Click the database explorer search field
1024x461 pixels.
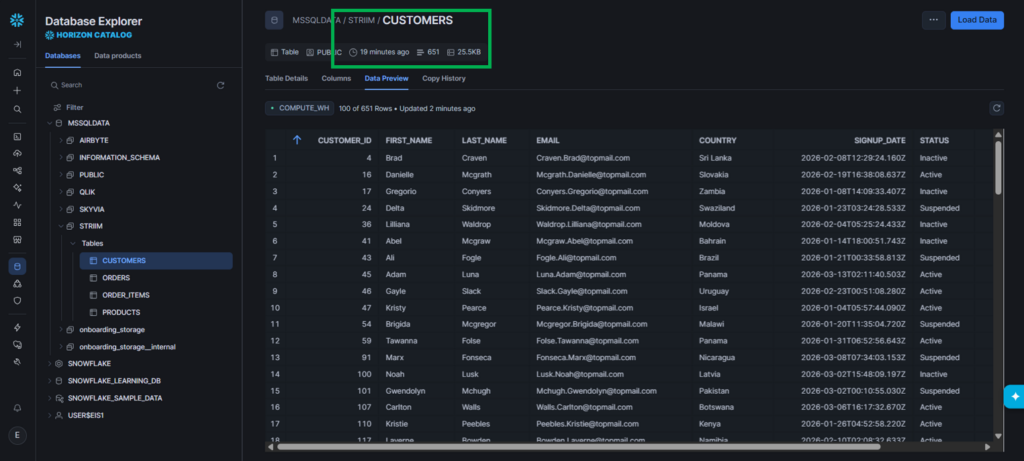click(131, 86)
